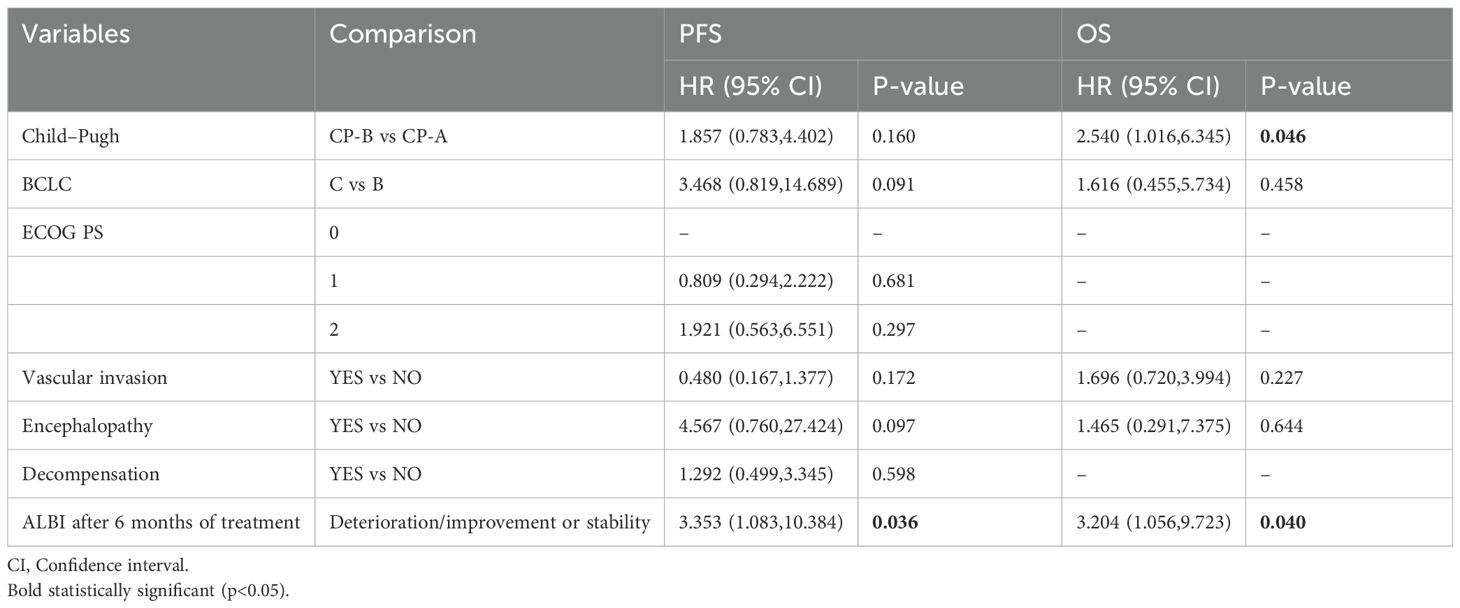The height and width of the screenshot is (608, 1460).
Task: Click the Variables column header
Action: [x=76, y=34]
